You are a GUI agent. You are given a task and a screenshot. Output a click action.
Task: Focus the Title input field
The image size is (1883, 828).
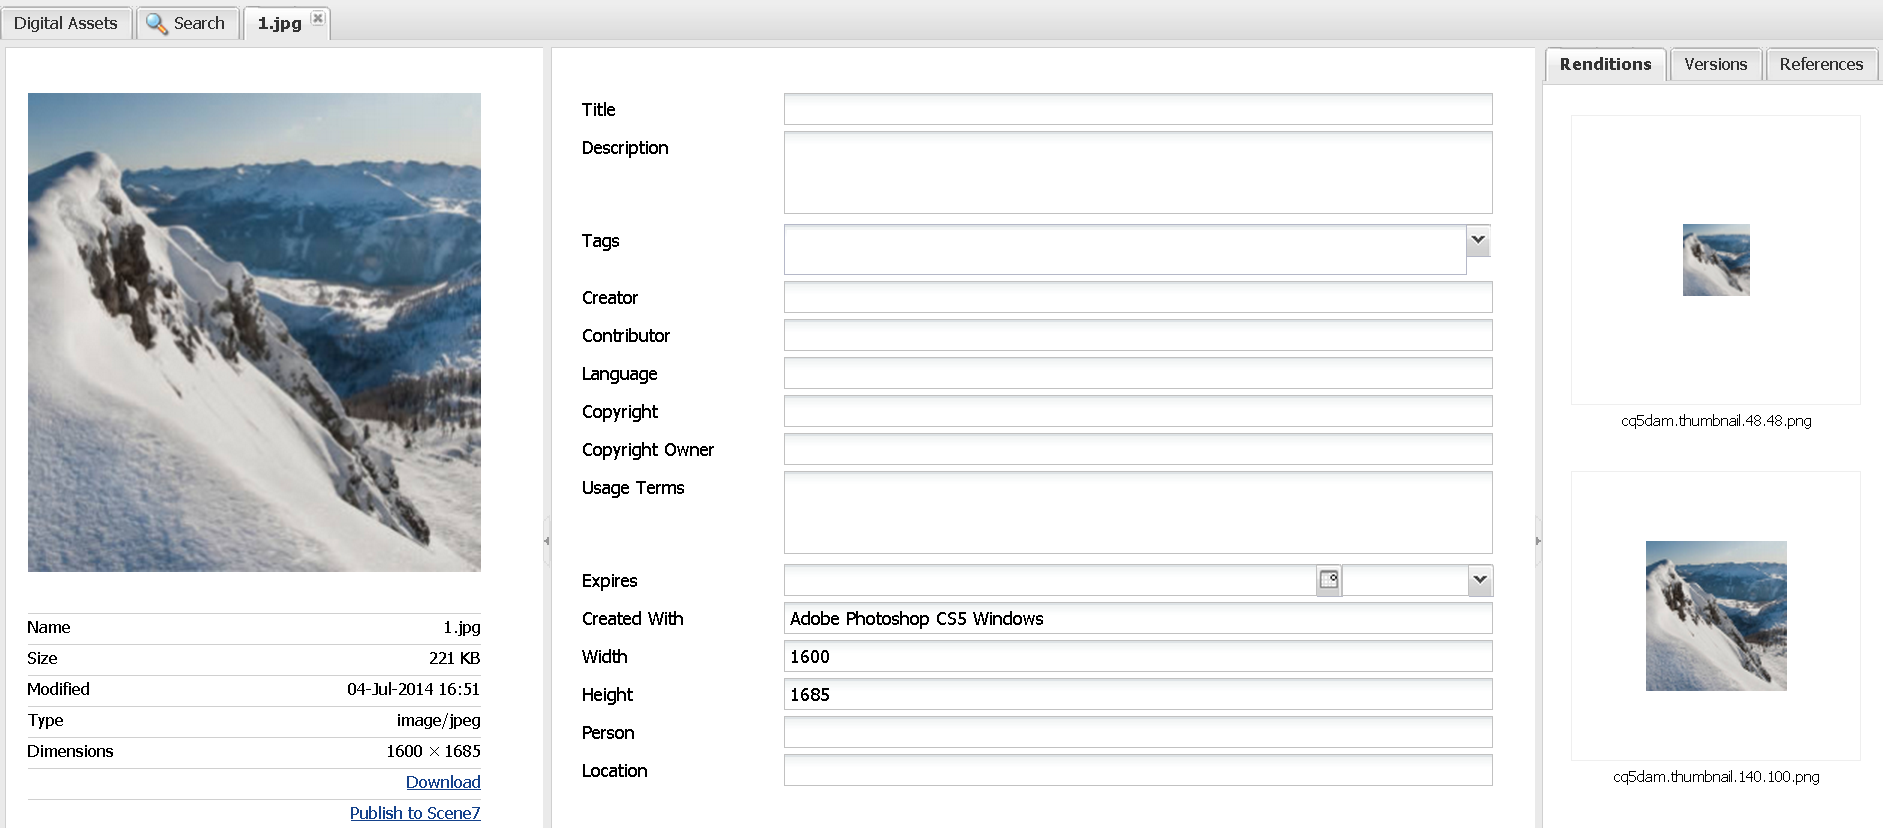[1138, 109]
